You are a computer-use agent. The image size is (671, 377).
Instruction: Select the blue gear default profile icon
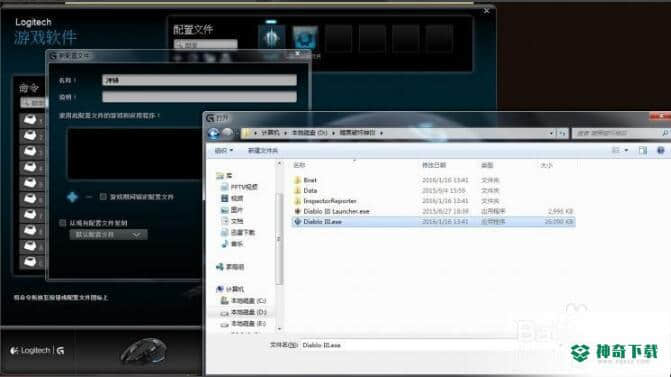coord(305,38)
